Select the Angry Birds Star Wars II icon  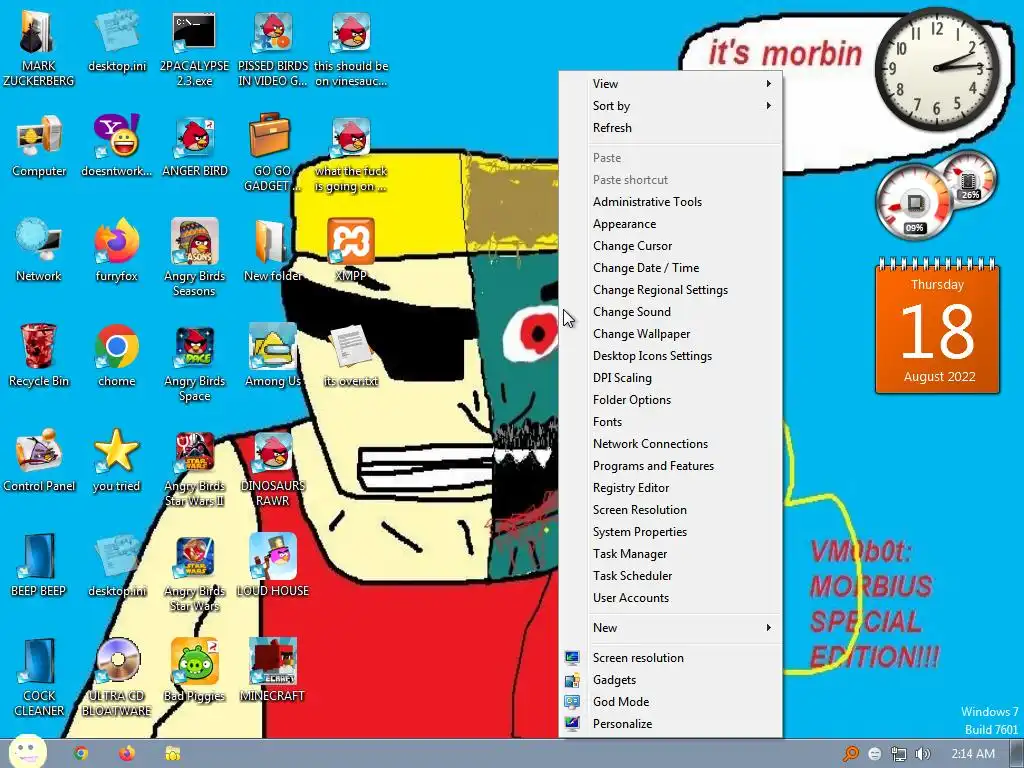point(195,469)
